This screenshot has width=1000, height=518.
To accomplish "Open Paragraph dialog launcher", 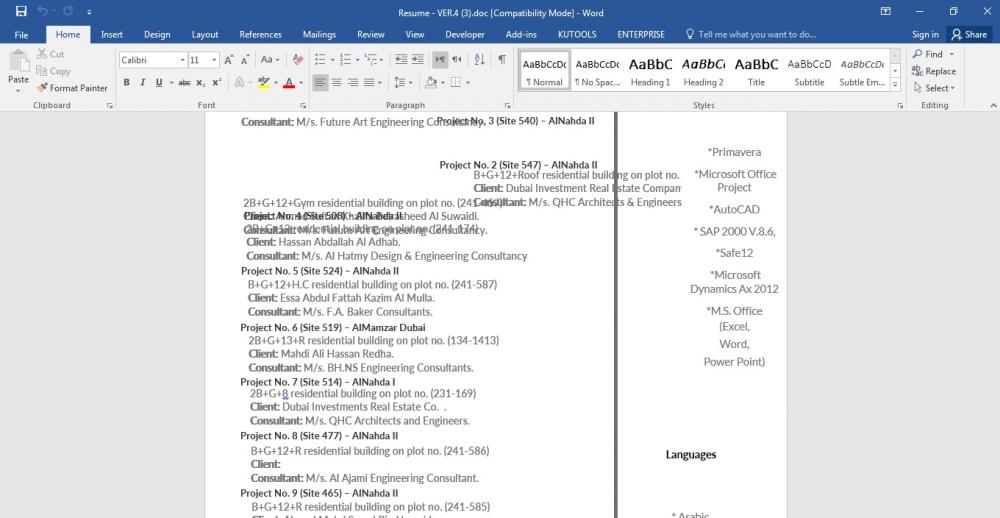I will coord(508,105).
